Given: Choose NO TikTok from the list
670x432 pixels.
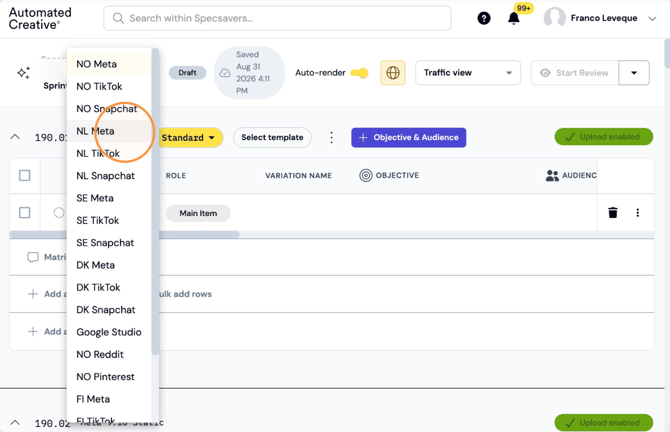Looking at the screenshot, I should [109, 86].
